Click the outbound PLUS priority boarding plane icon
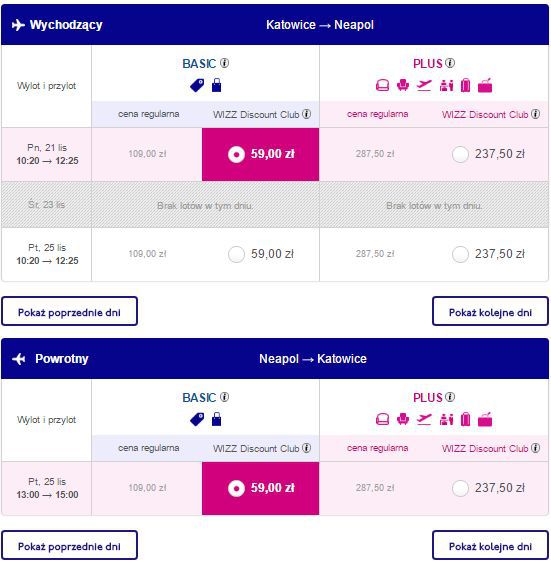Image resolution: width=551 pixels, height=562 pixels. [424, 85]
